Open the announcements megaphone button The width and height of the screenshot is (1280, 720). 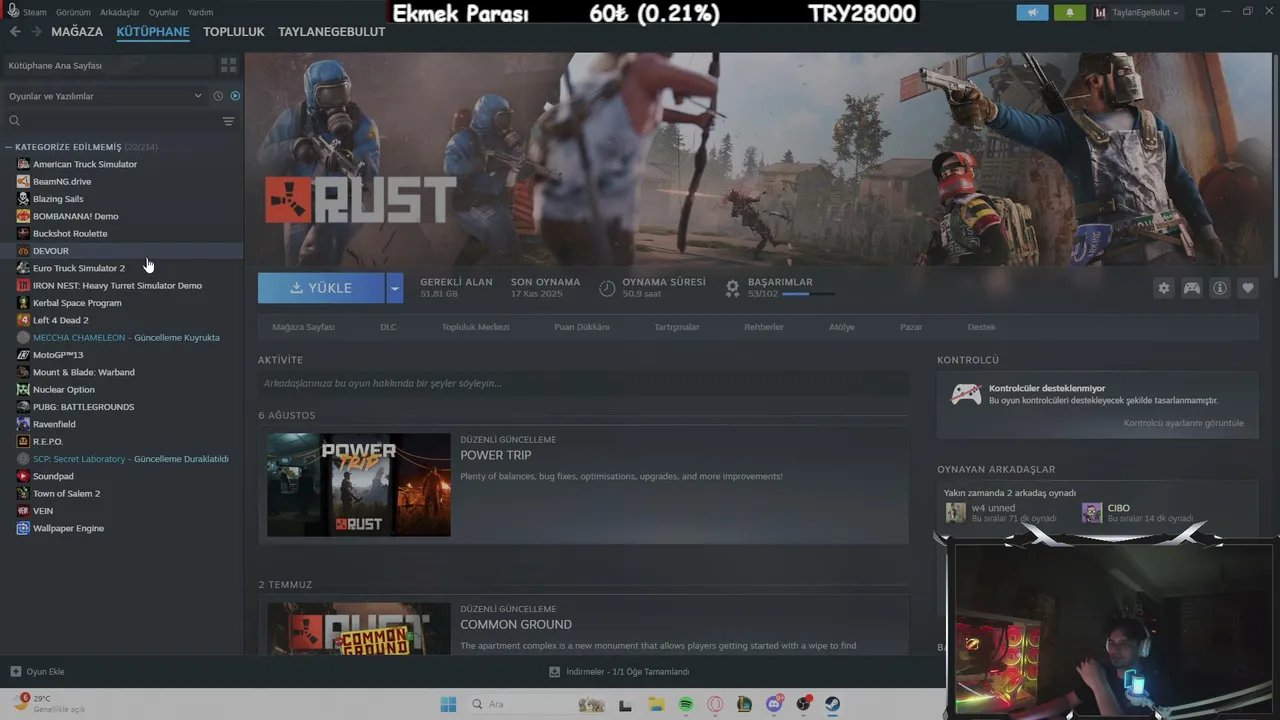click(1033, 13)
